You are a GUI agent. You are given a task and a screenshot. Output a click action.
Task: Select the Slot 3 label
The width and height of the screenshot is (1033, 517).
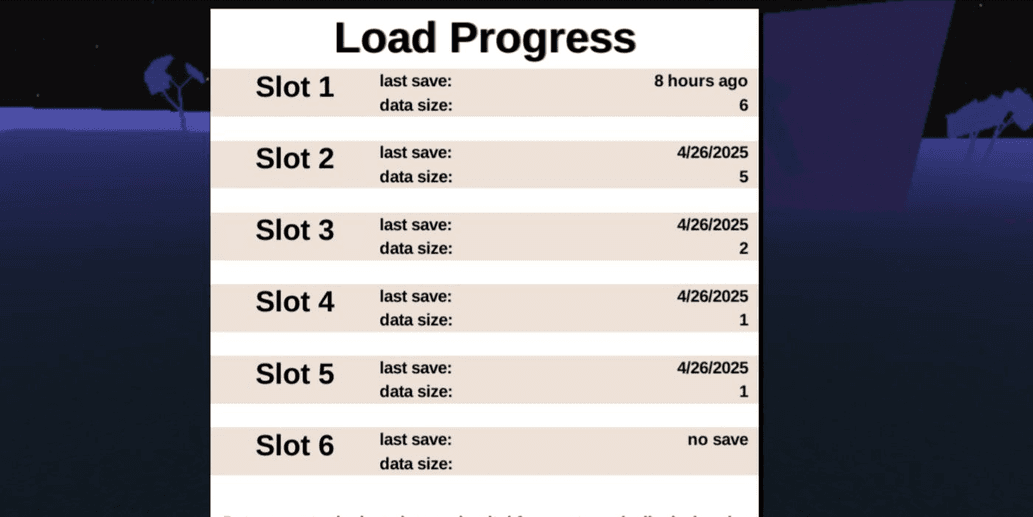(x=294, y=230)
